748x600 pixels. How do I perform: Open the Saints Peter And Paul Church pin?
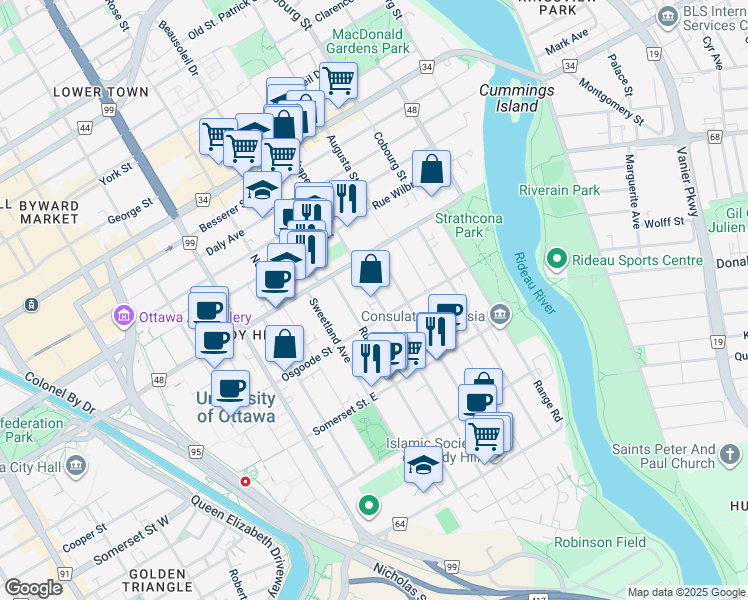[729, 455]
